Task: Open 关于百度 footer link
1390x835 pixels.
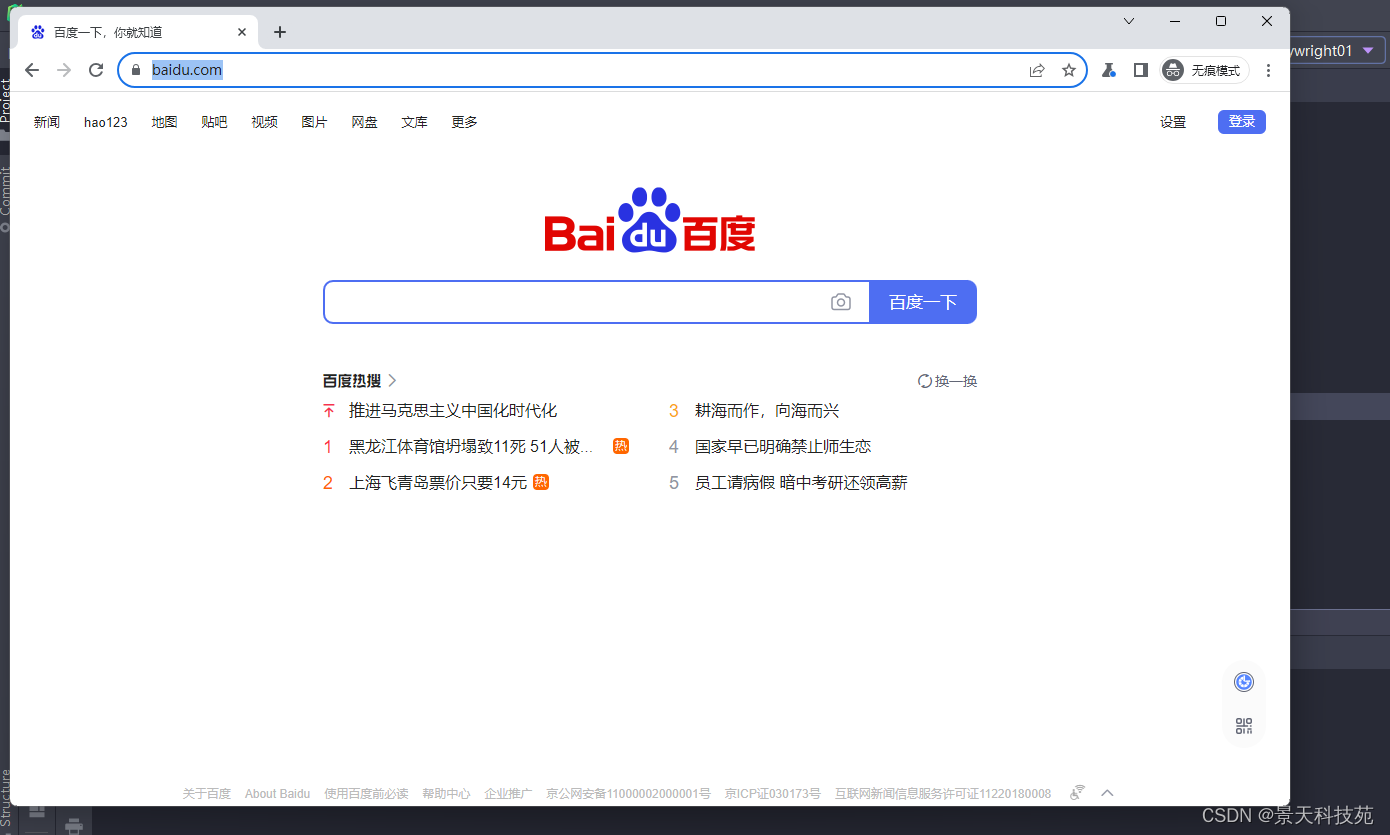Action: (207, 794)
